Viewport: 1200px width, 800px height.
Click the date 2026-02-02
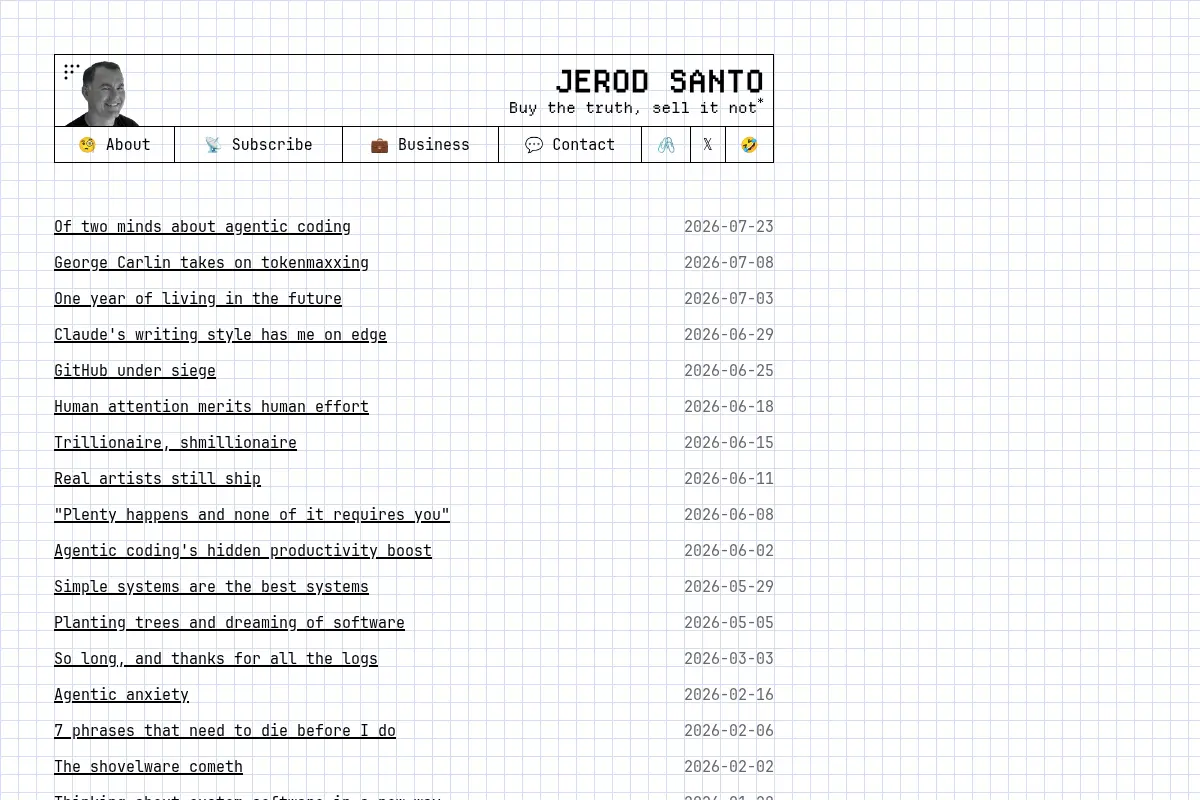point(729,767)
